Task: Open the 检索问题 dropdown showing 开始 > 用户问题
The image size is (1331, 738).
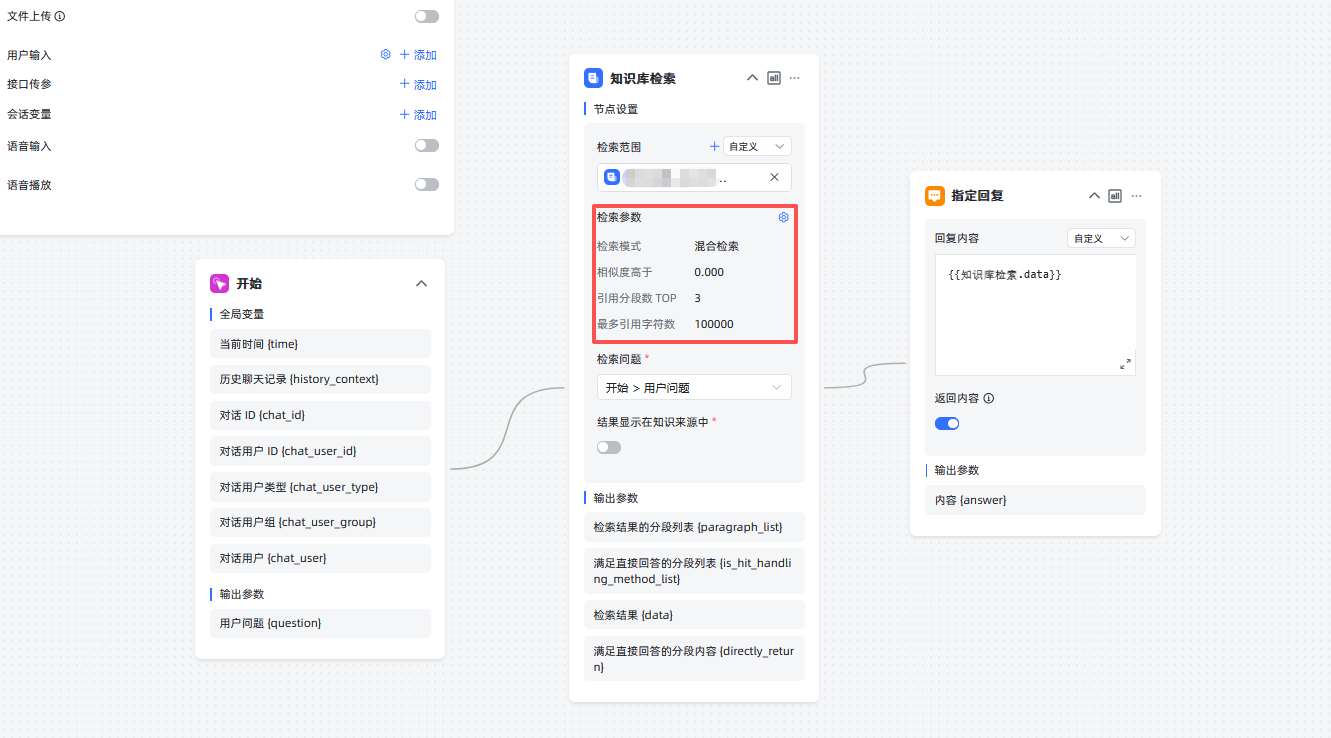Action: [694, 387]
